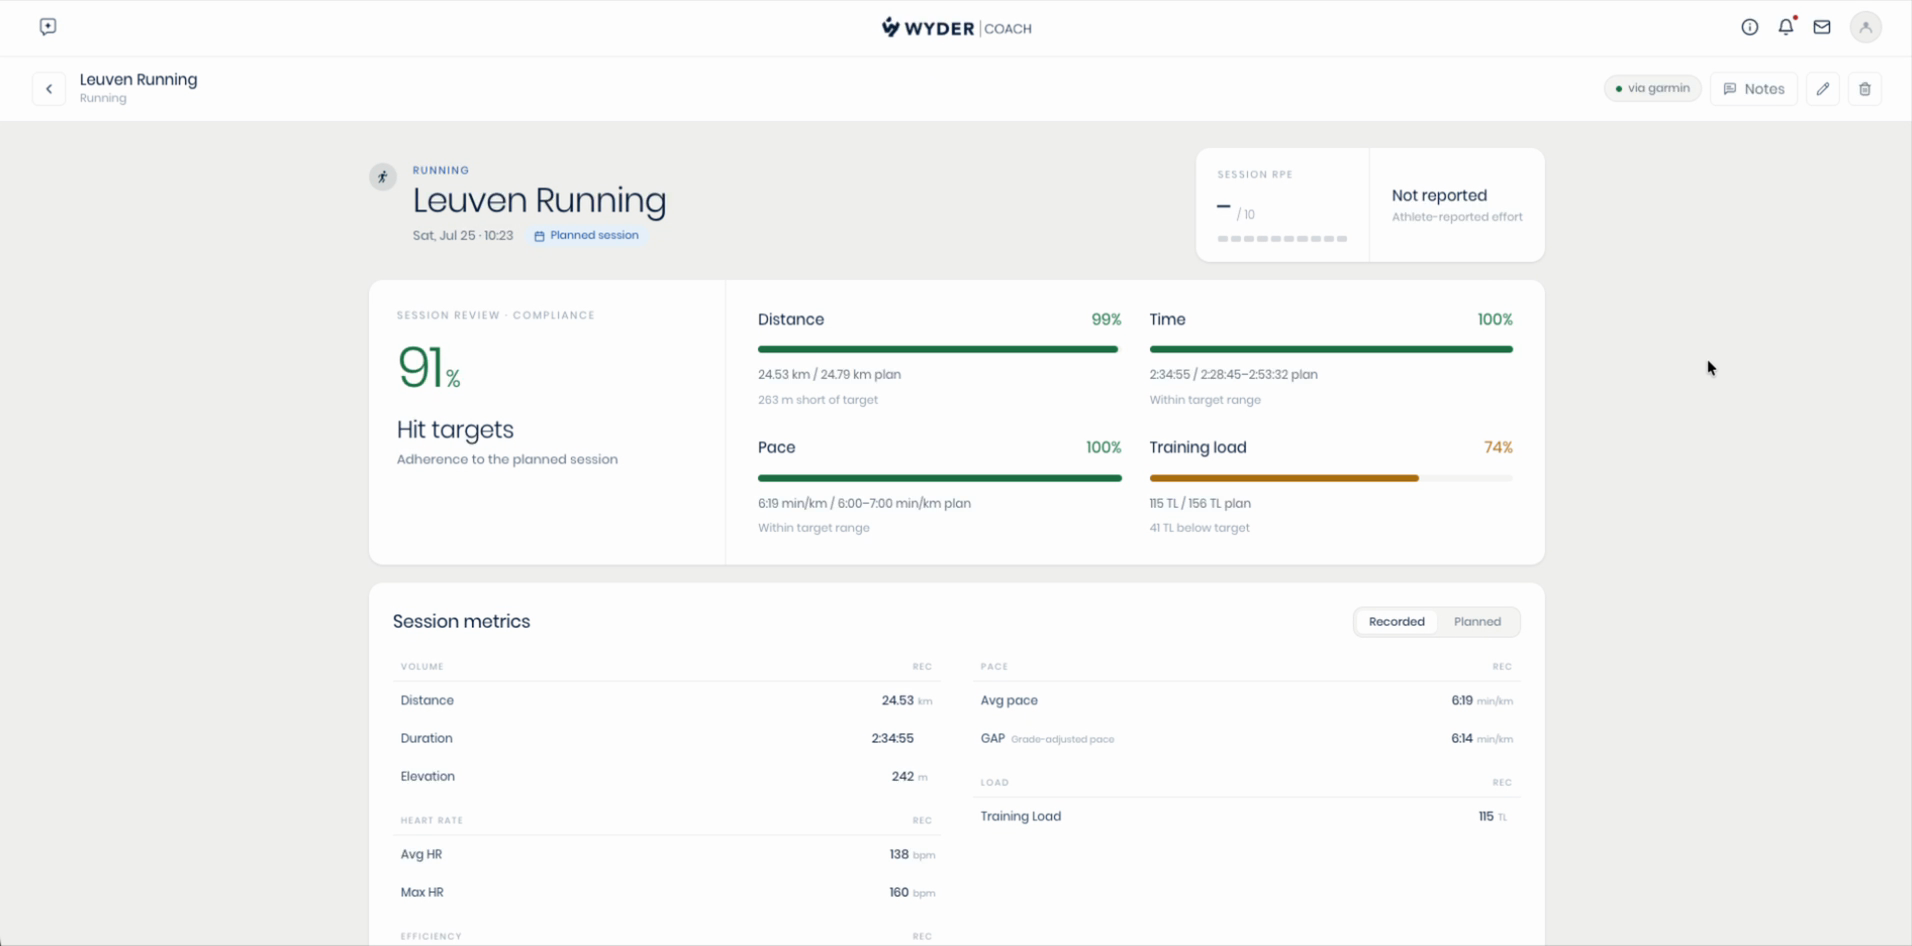The width and height of the screenshot is (1912, 946).
Task: Click the Wyder Coach logo
Action: [x=956, y=28]
